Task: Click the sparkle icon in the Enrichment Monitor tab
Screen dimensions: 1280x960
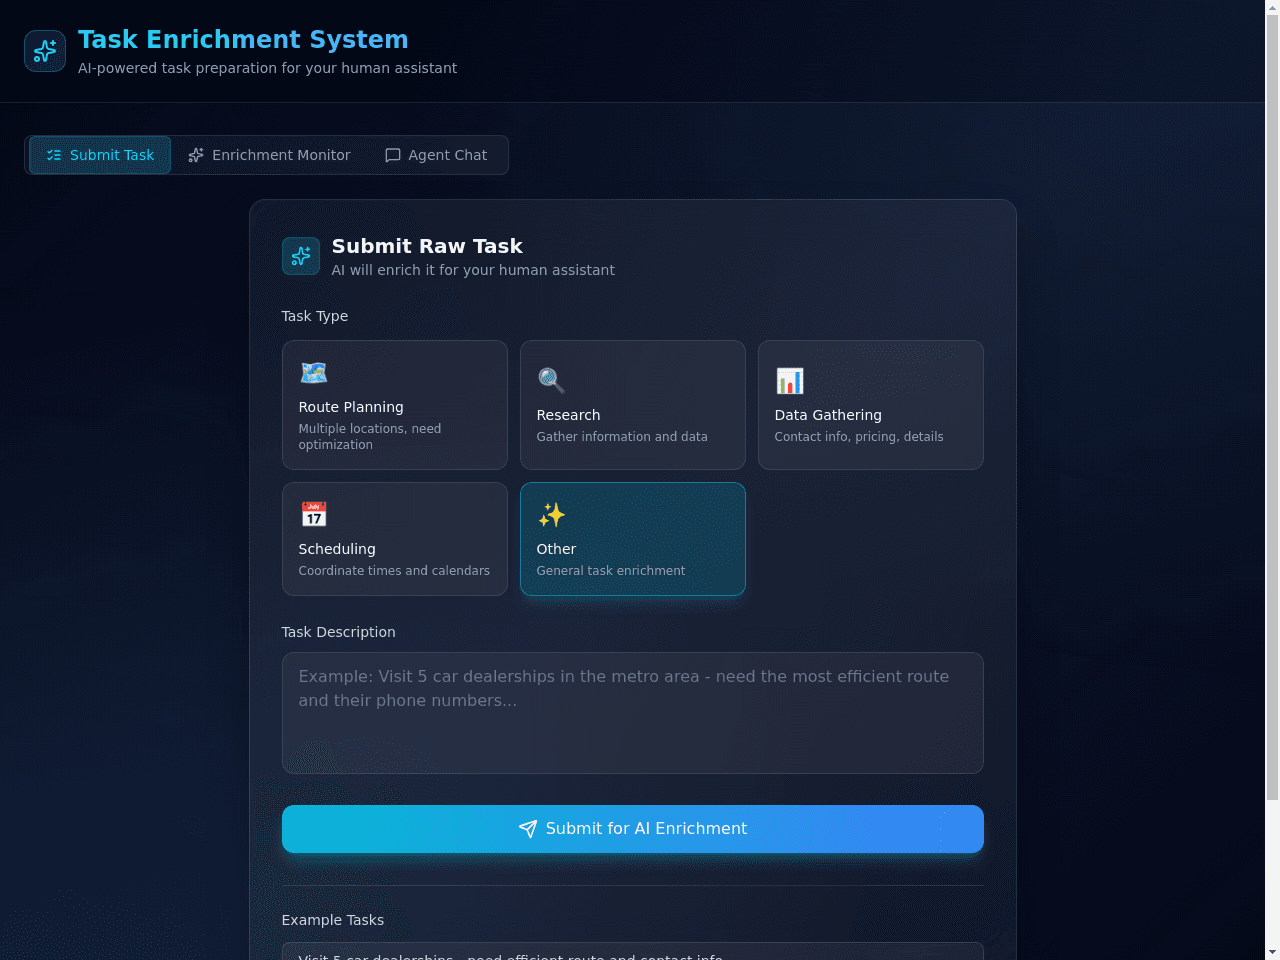Action: point(196,155)
